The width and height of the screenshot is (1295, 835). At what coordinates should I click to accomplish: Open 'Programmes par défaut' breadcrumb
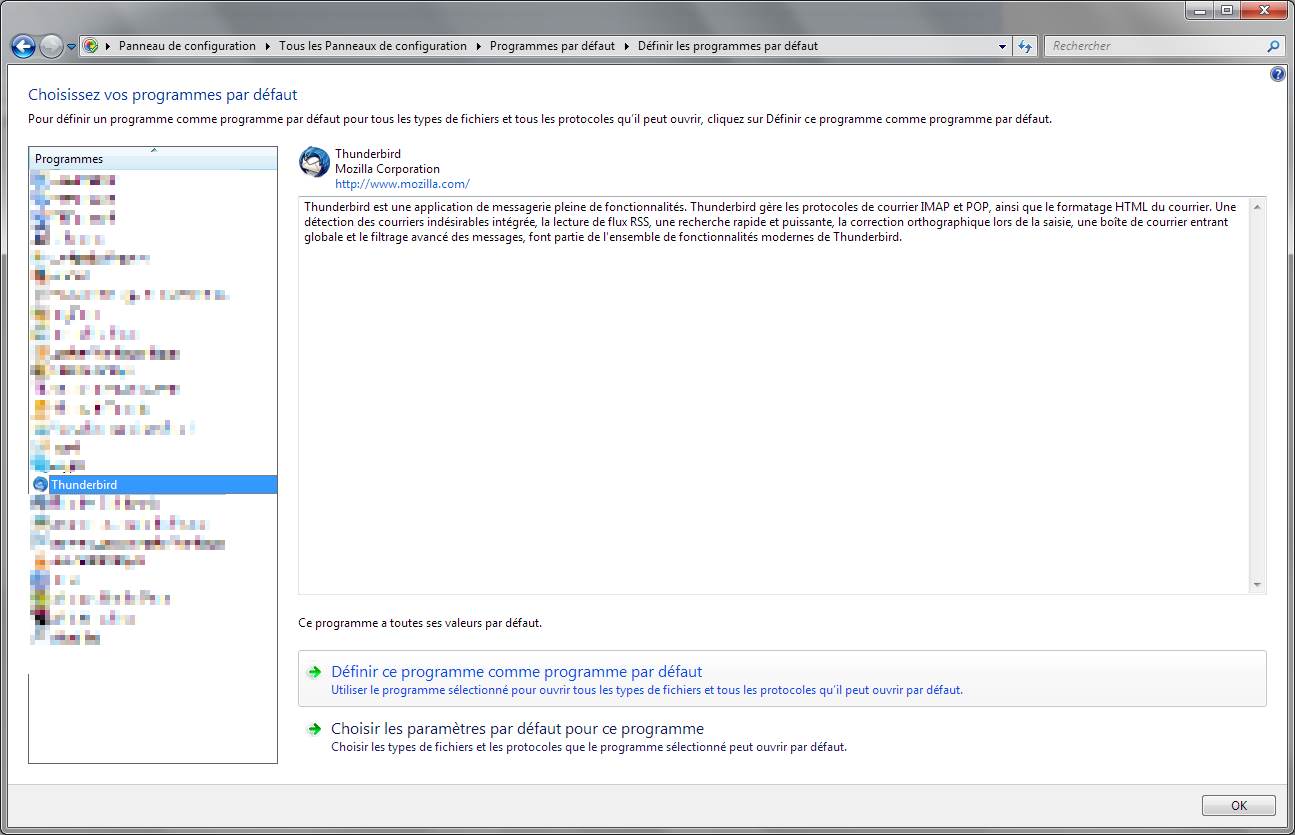[x=552, y=46]
